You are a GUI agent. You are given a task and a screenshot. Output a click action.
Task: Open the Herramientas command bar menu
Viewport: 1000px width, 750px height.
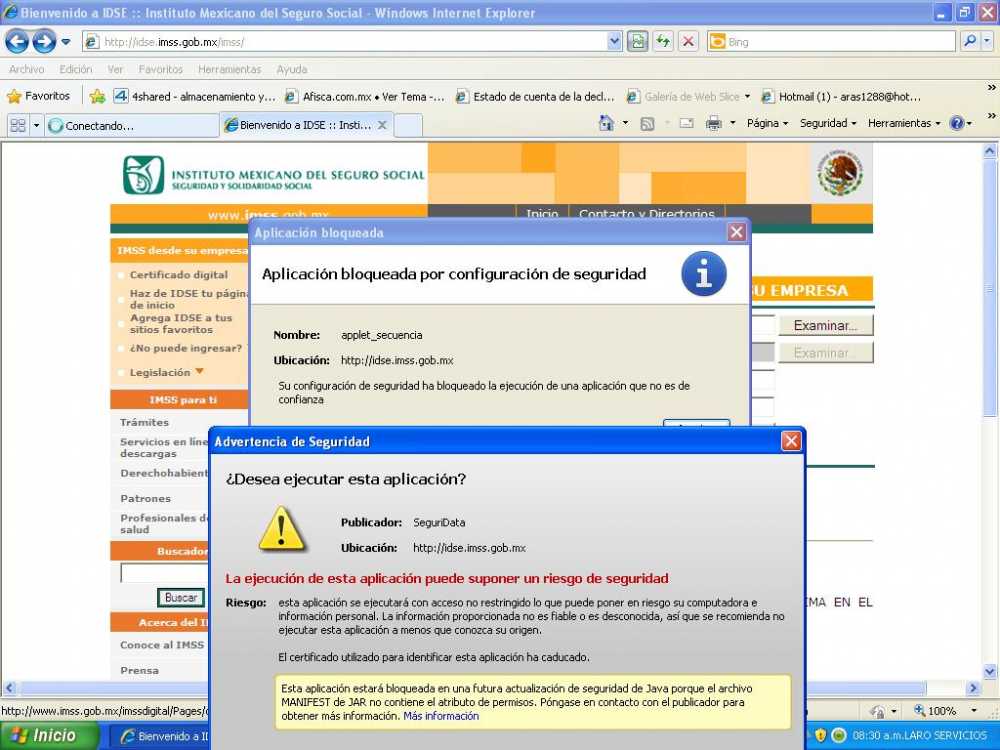pos(904,123)
